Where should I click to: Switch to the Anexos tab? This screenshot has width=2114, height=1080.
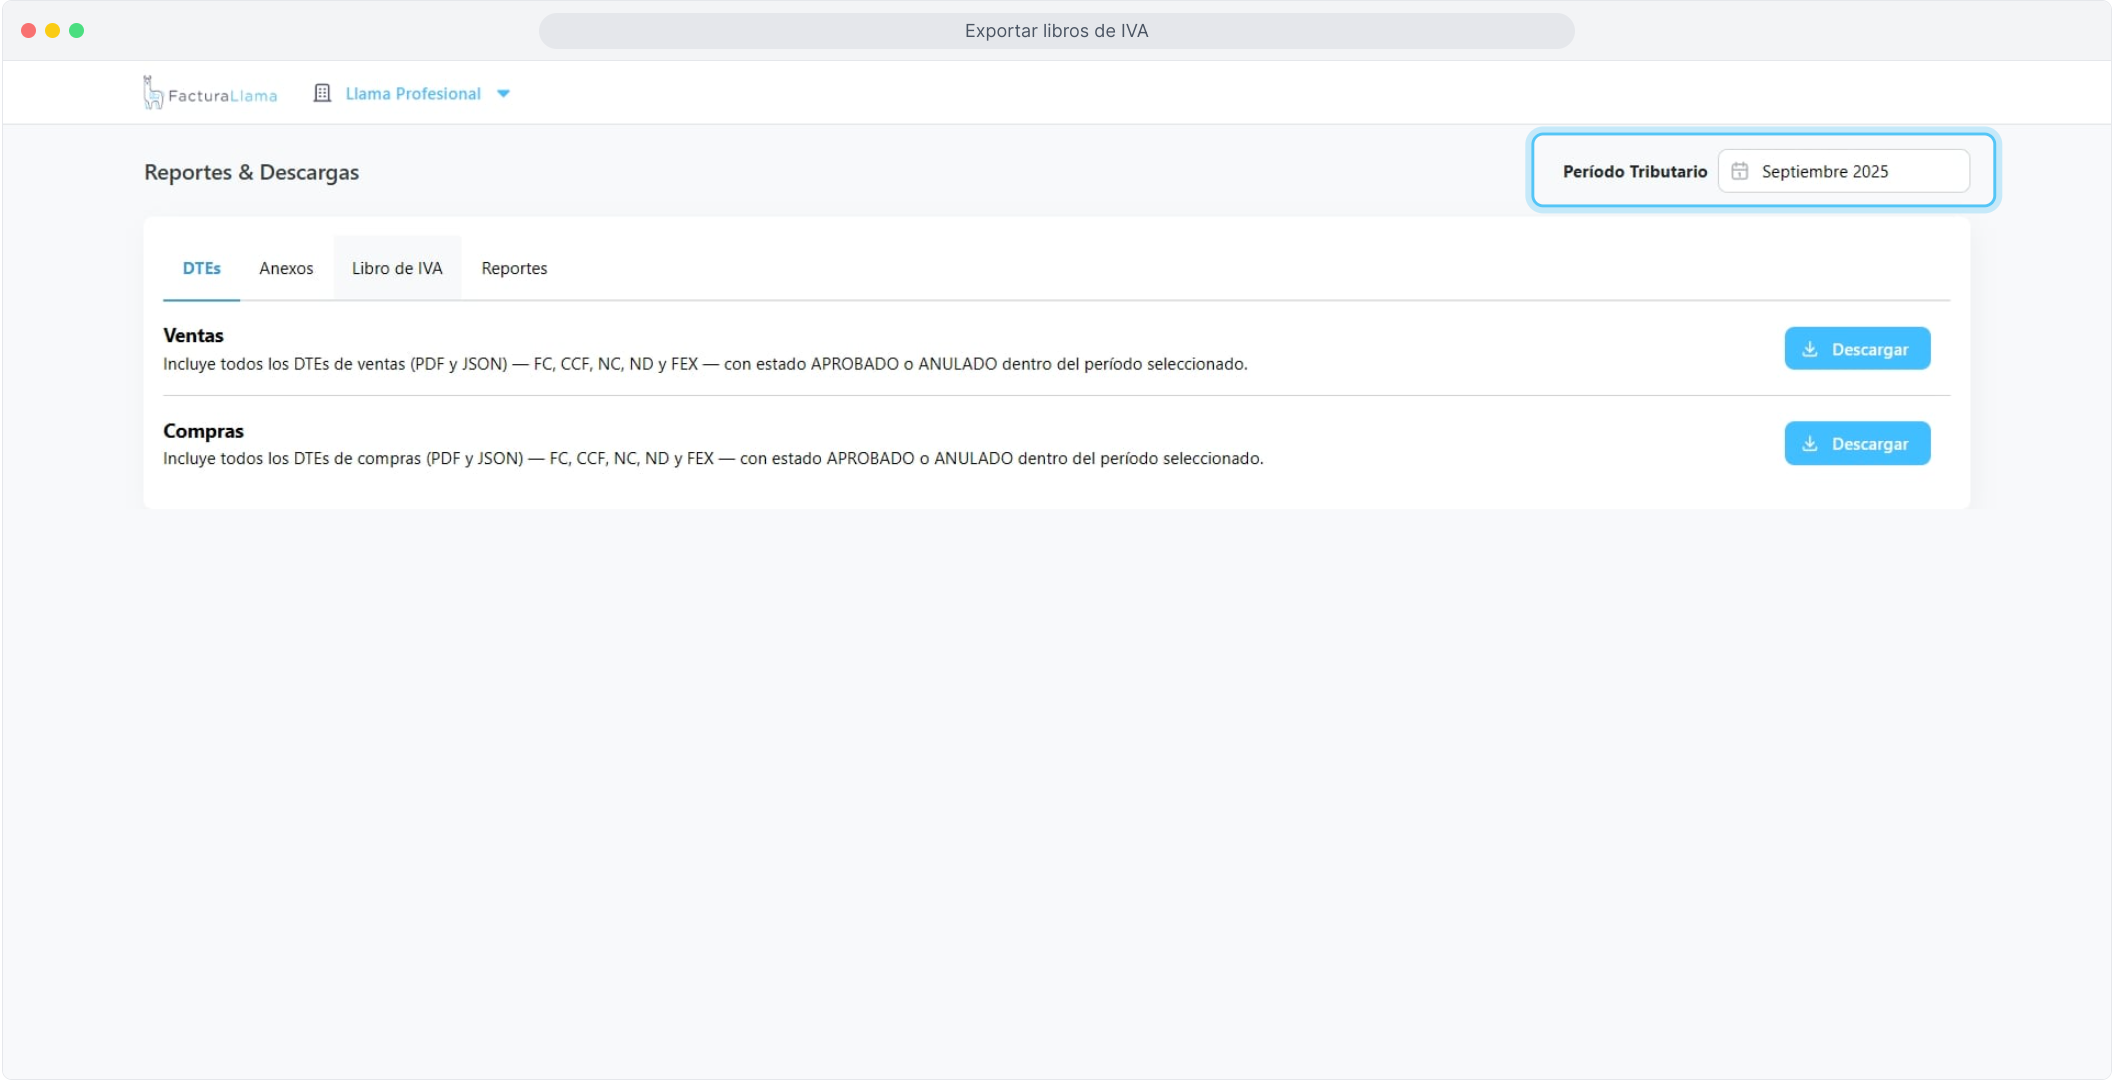point(286,268)
